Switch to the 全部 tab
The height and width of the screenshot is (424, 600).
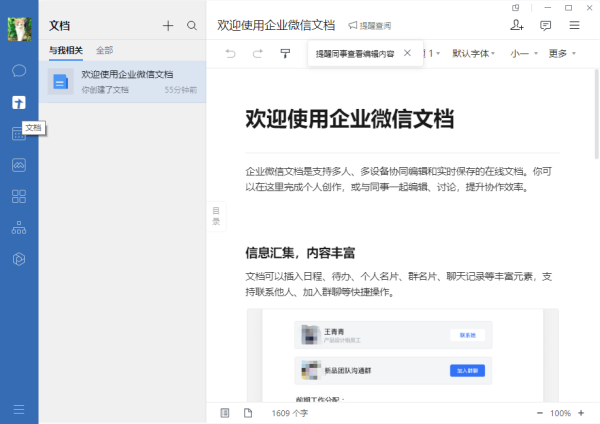tap(104, 50)
